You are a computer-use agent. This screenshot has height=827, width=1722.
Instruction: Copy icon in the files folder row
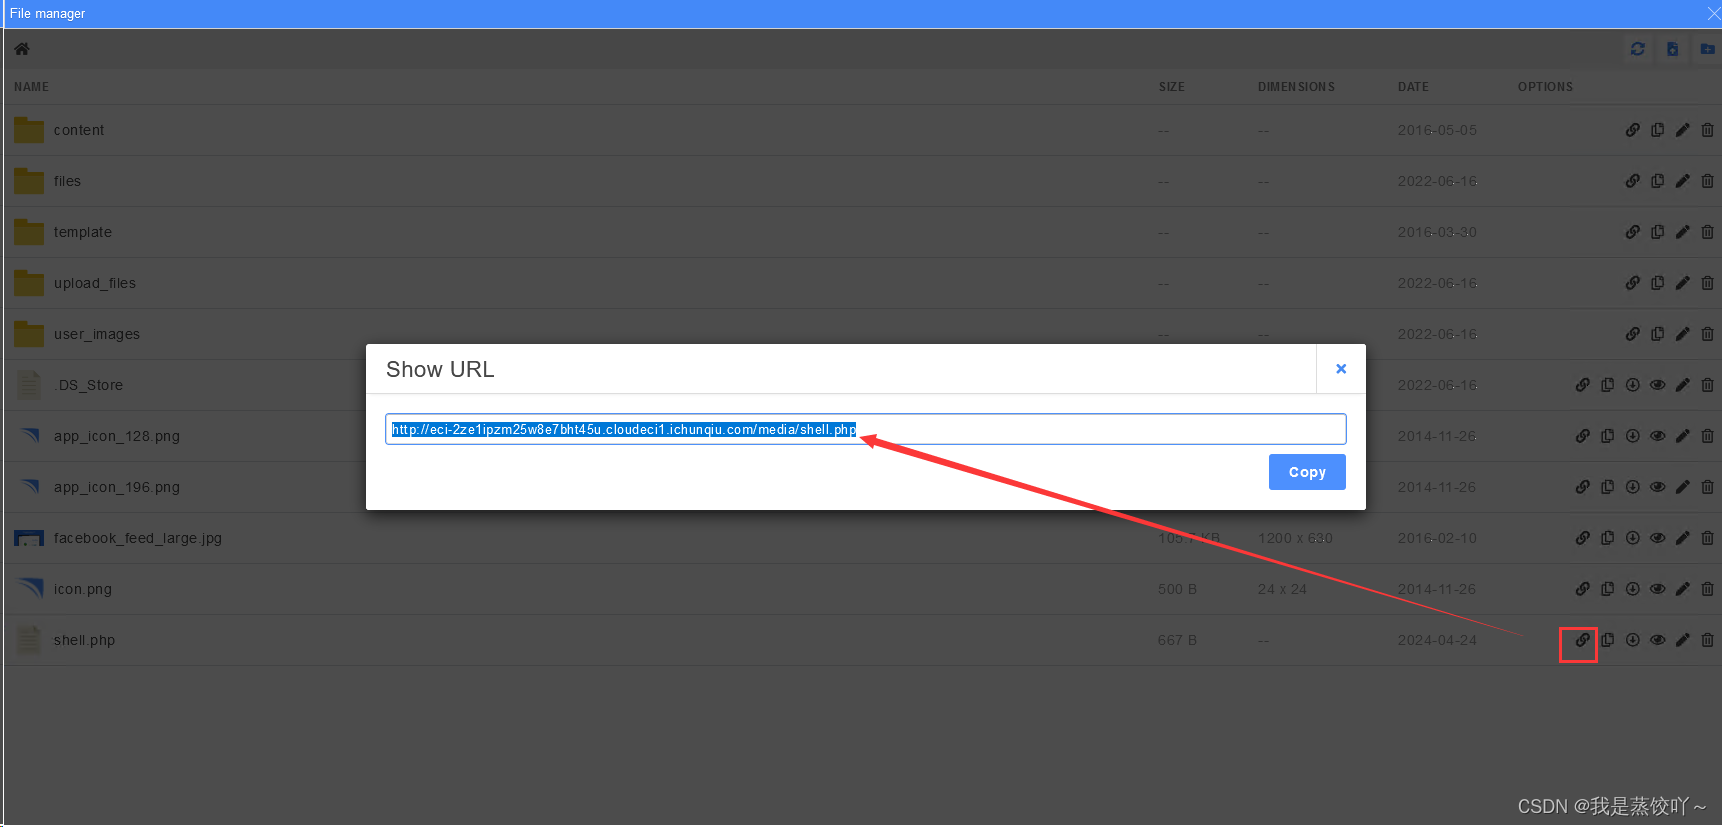[x=1657, y=181]
